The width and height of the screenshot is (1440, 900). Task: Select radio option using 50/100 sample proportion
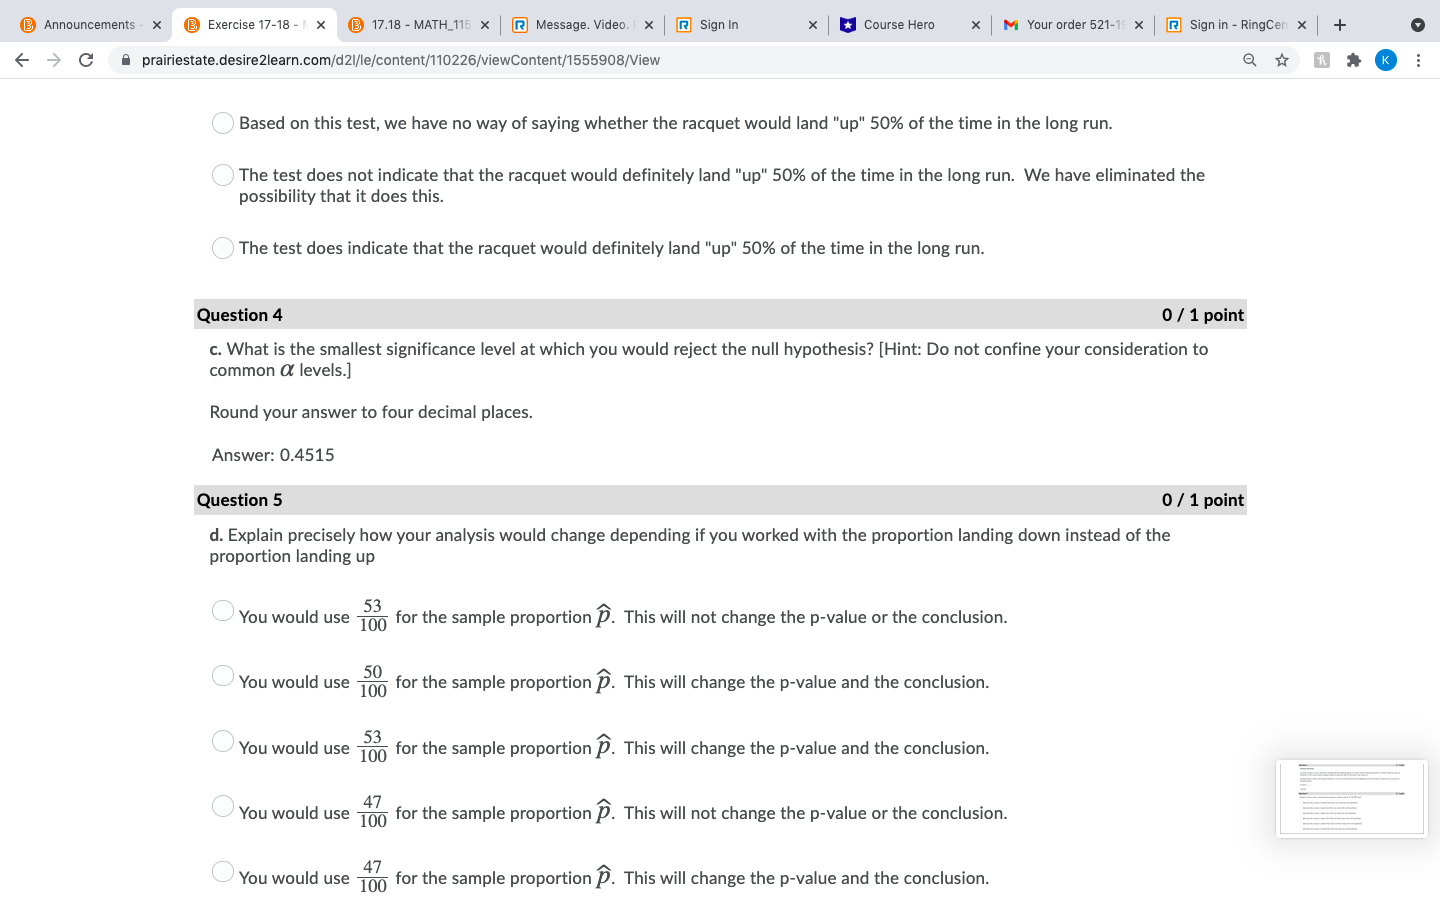click(x=222, y=675)
